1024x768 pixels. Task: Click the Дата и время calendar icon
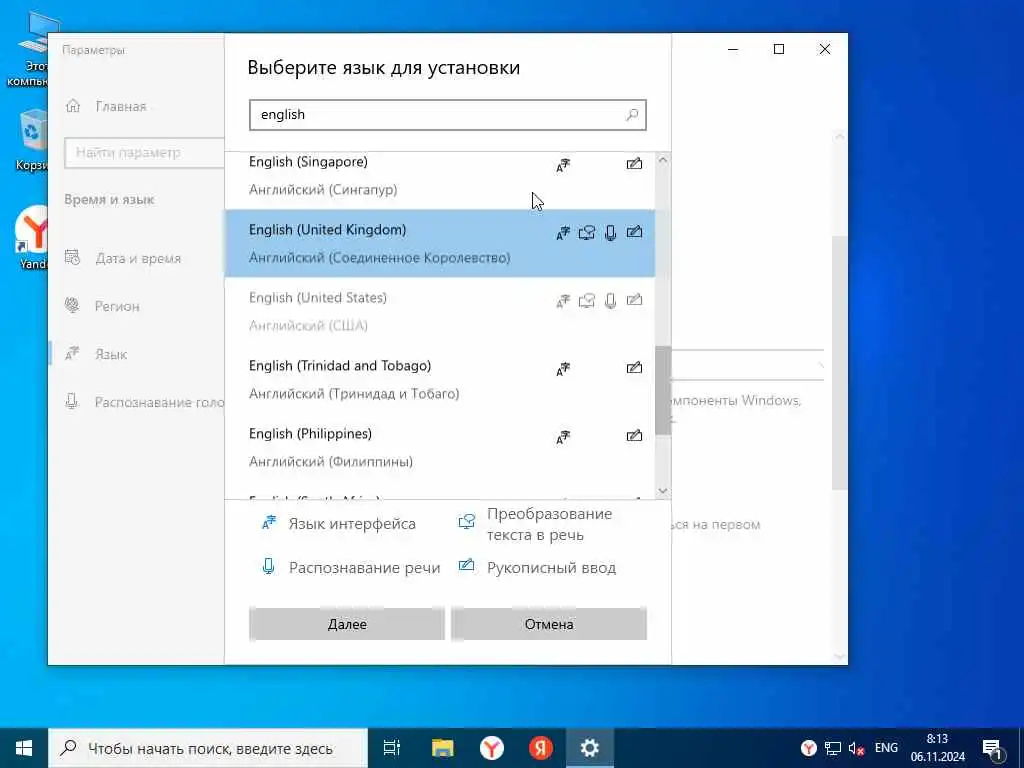[72, 257]
